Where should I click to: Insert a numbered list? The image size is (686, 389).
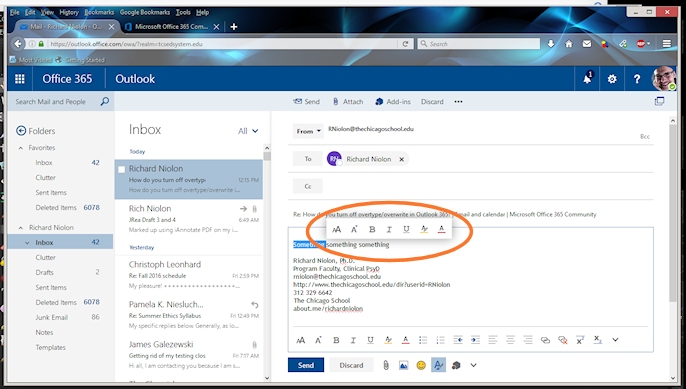coord(441,340)
